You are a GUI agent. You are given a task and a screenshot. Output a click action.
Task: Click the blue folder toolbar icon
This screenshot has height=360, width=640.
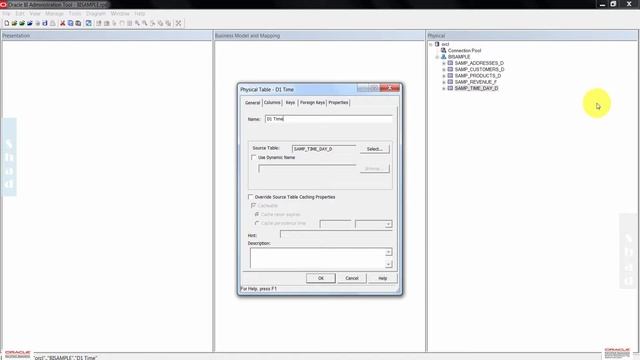pyautogui.click(x=30, y=23)
